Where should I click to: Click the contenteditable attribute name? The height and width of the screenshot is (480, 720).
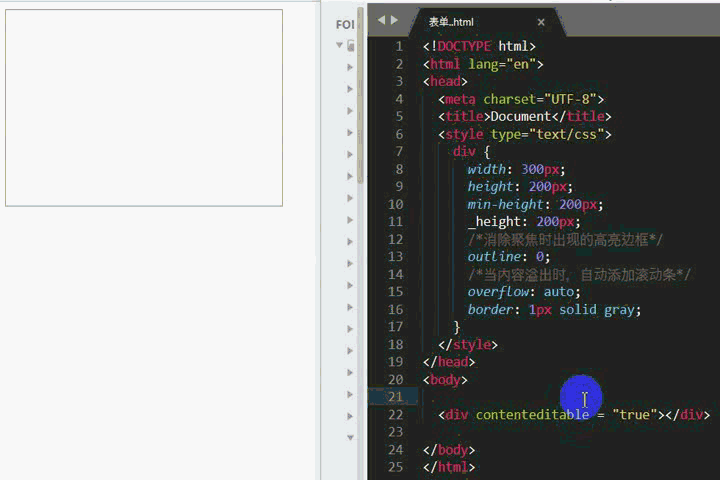[532, 415]
